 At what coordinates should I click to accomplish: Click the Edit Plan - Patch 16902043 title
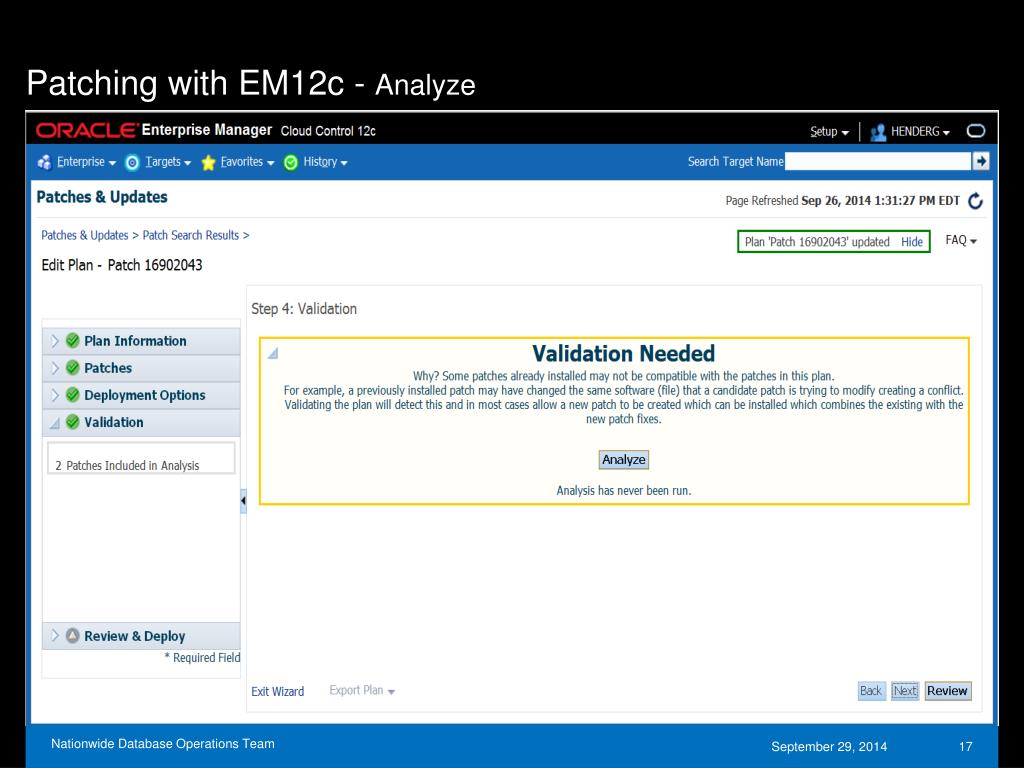[122, 265]
